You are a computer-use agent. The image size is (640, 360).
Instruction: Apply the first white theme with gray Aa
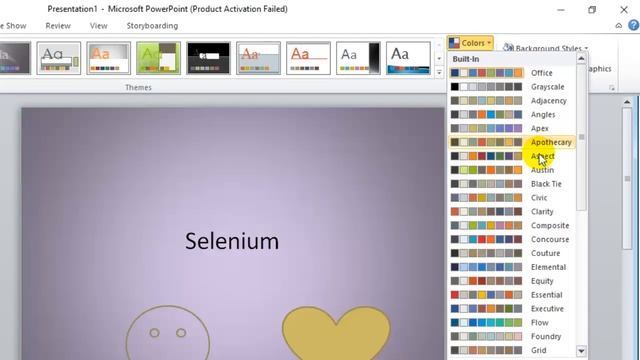59,58
